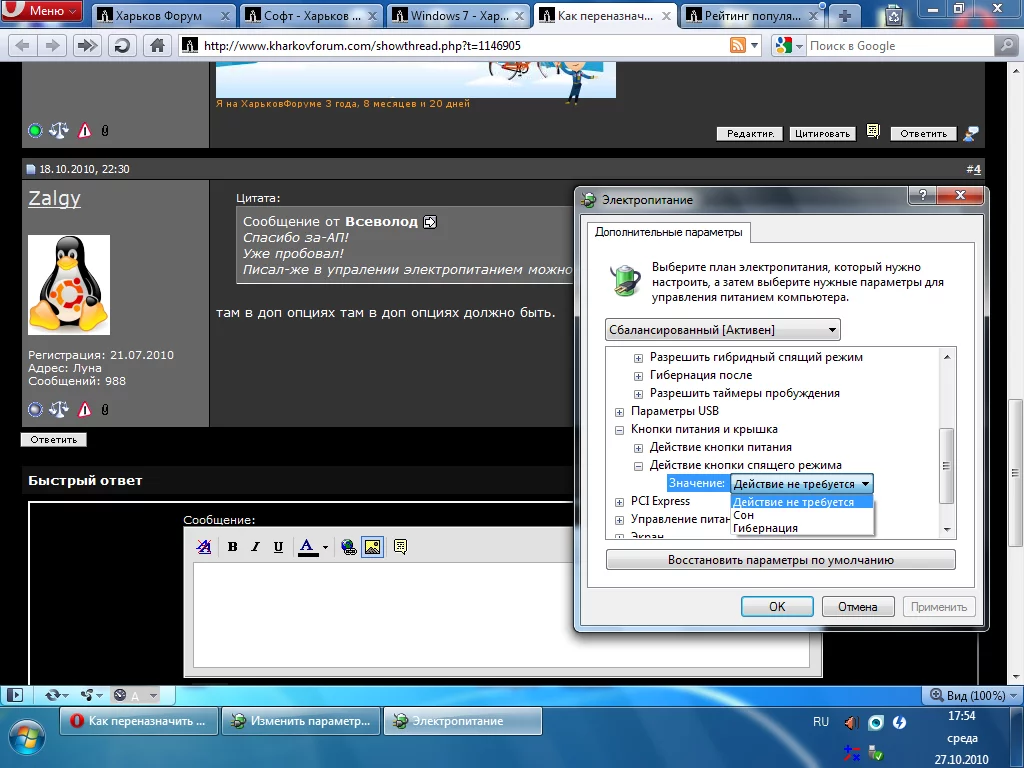Expand Разрешить таймеры пробуждения
This screenshot has width=1024, height=768.
638,394
